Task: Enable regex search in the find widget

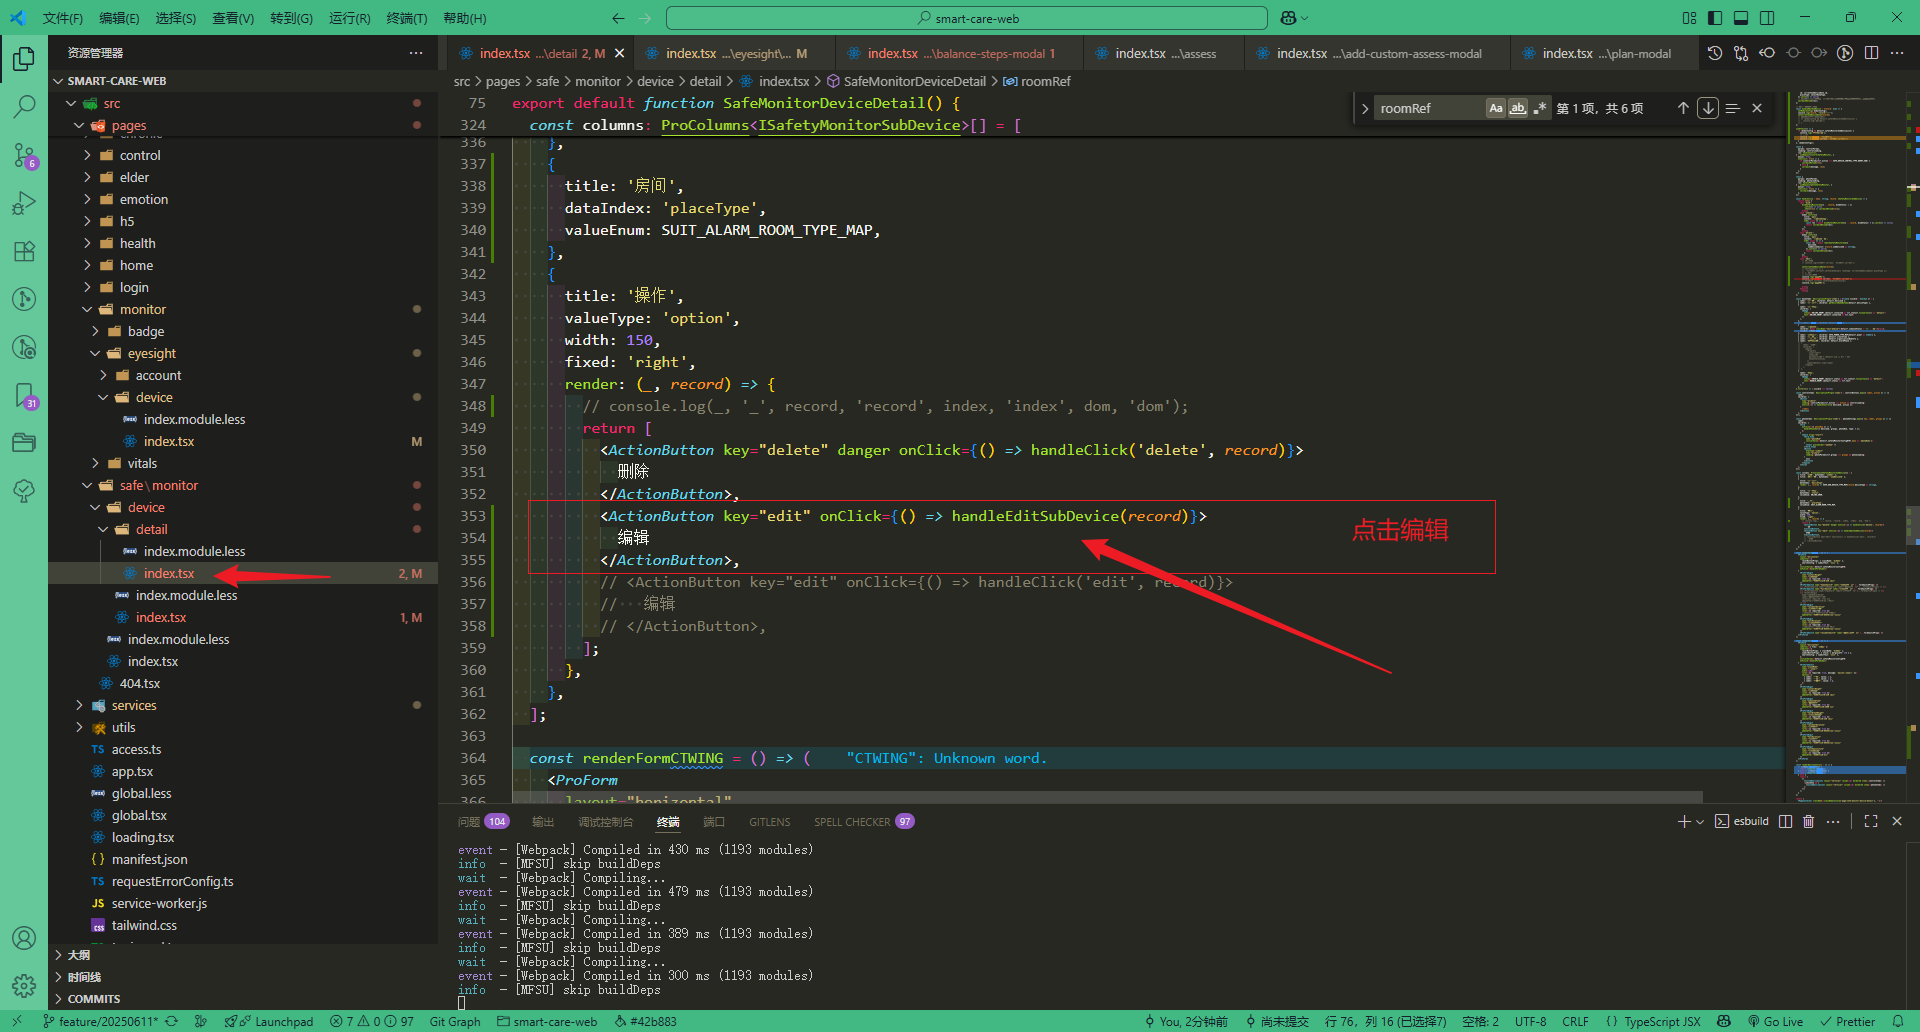Action: pos(1540,107)
